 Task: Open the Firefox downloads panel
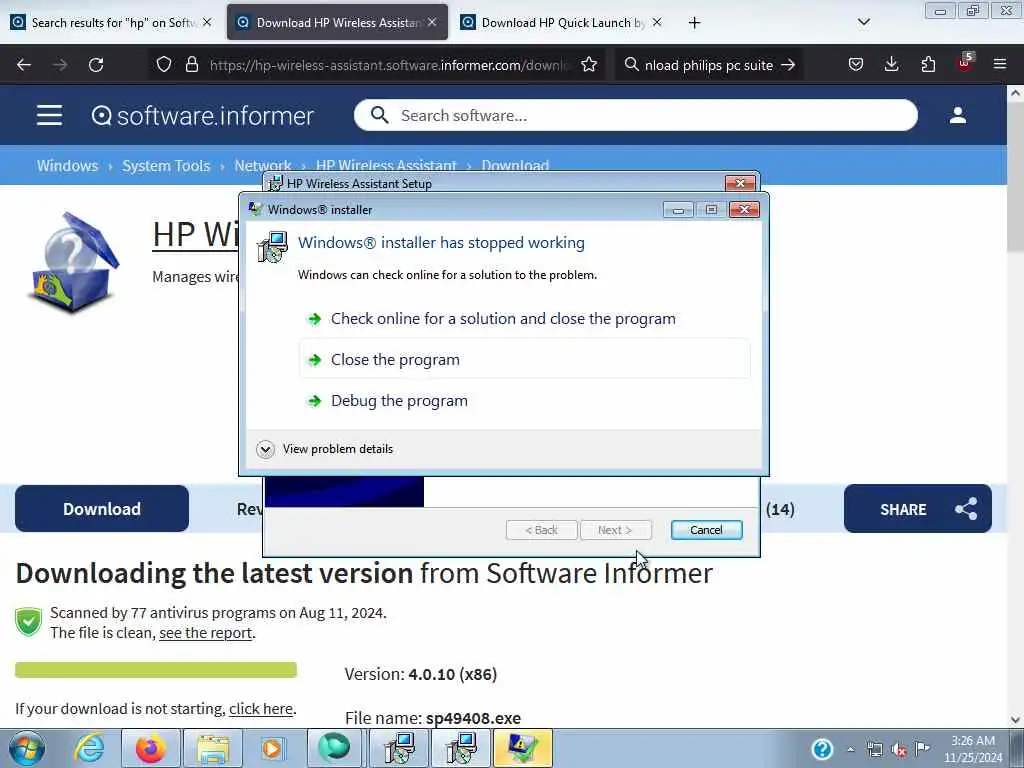pos(891,65)
